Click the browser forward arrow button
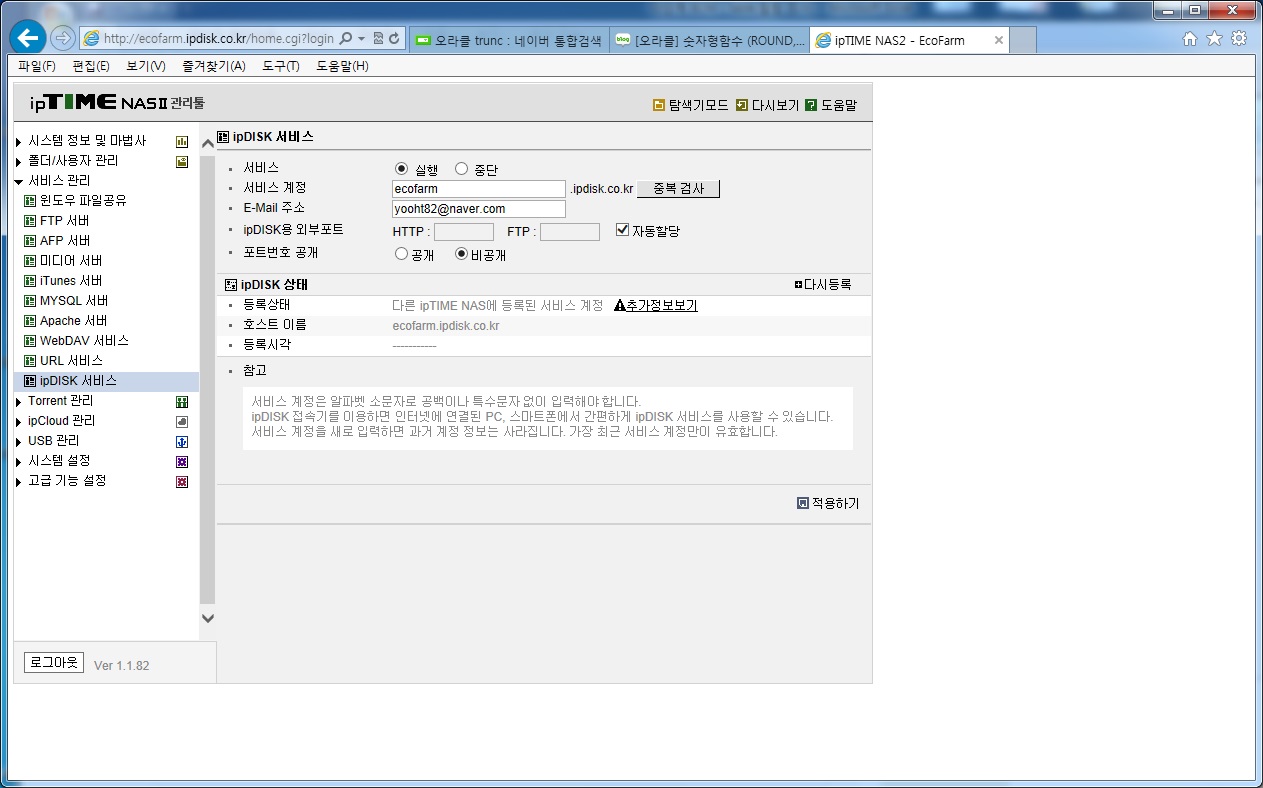Viewport: 1263px width, 788px height. [63, 39]
